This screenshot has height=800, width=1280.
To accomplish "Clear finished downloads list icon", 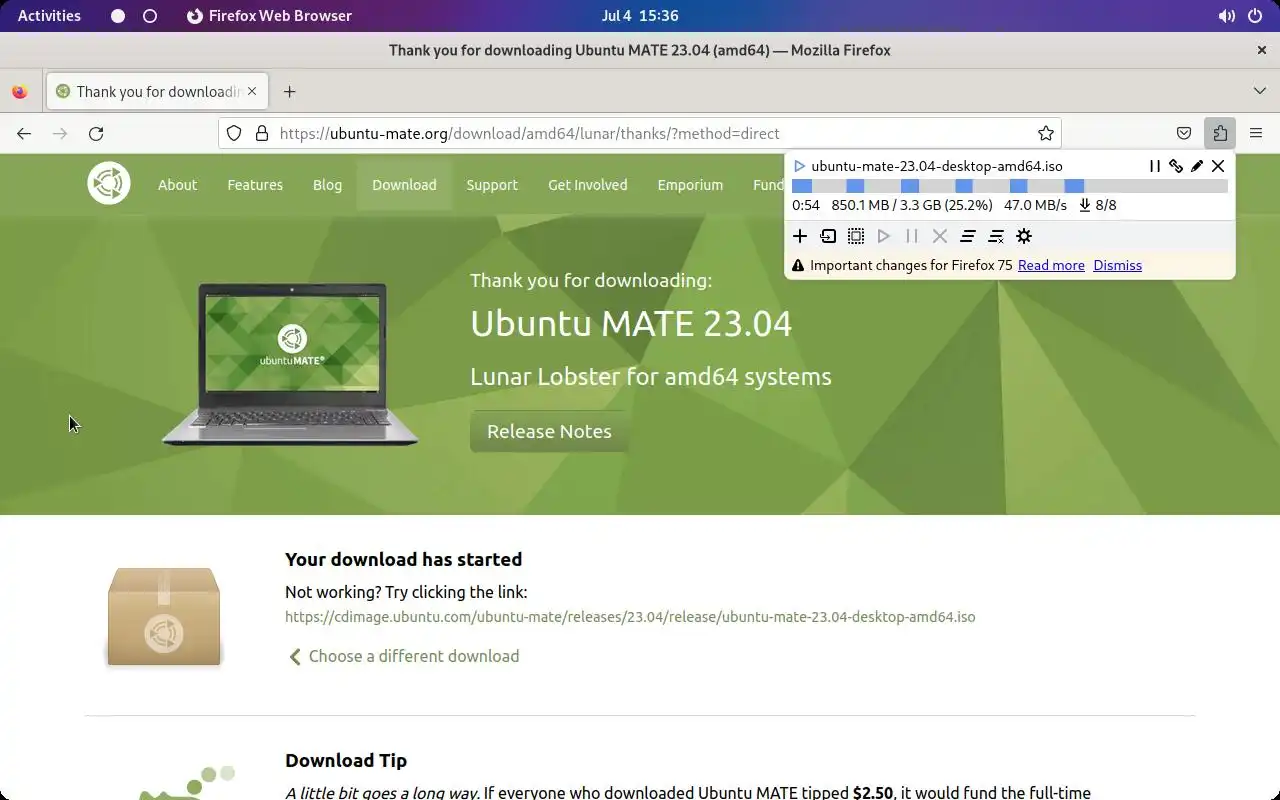I will 996,236.
